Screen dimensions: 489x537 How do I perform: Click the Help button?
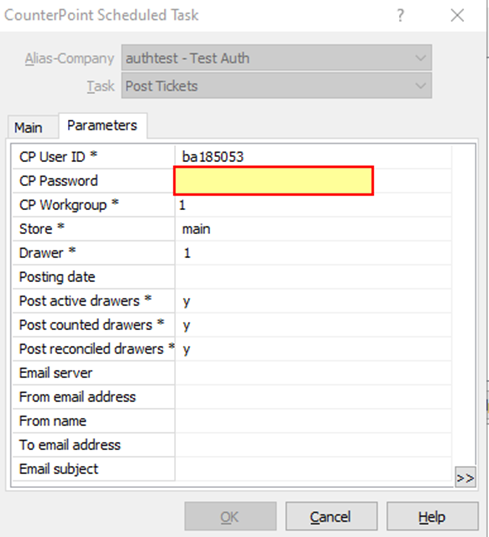pos(432,516)
